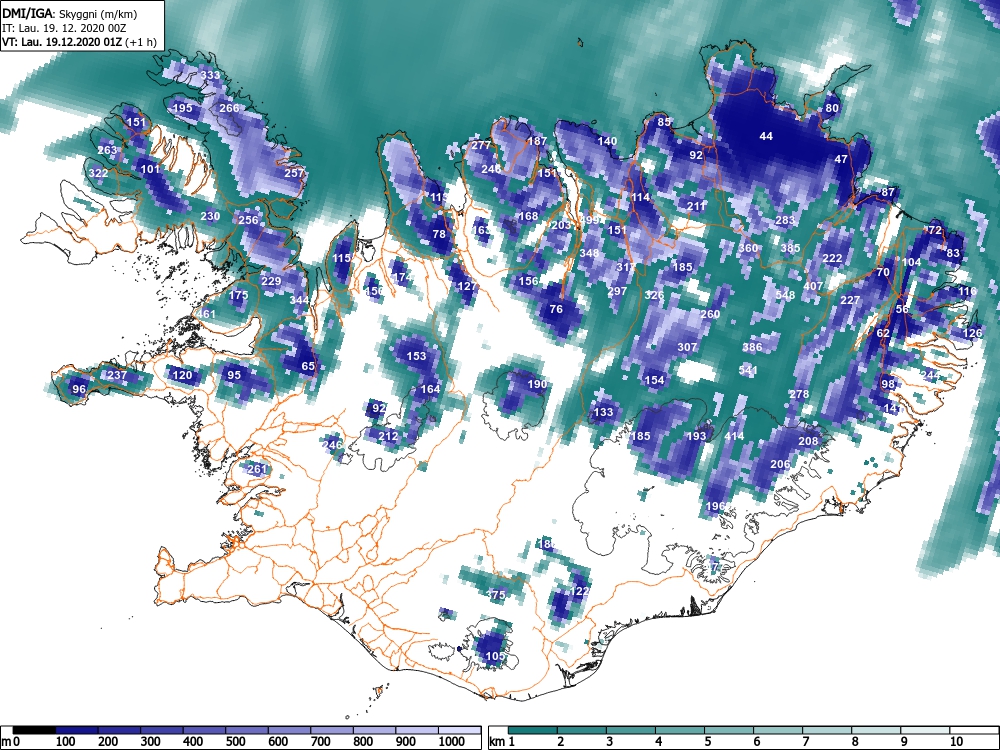Screen dimensions: 1000x750
Task: Click visibility value 120 on the map
Action: tap(182, 374)
